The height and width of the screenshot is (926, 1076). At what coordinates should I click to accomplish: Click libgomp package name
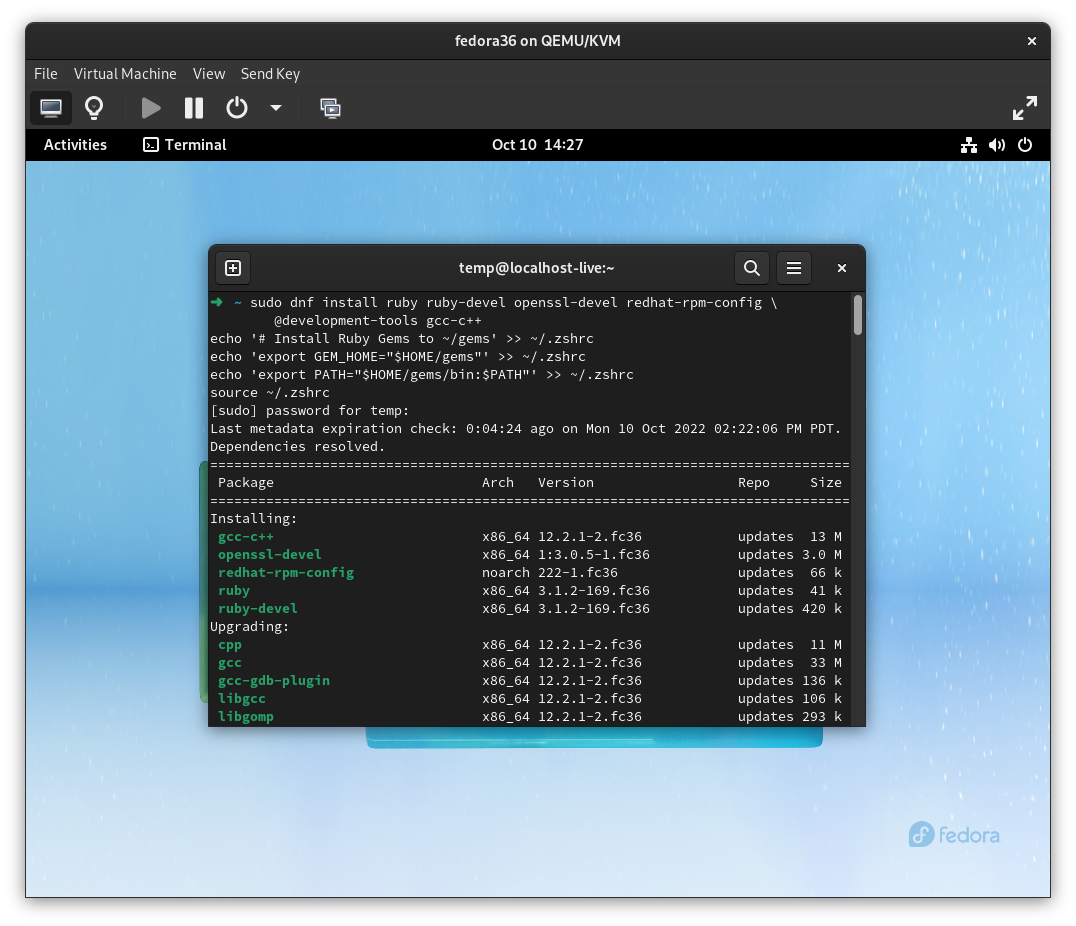[x=246, y=716]
